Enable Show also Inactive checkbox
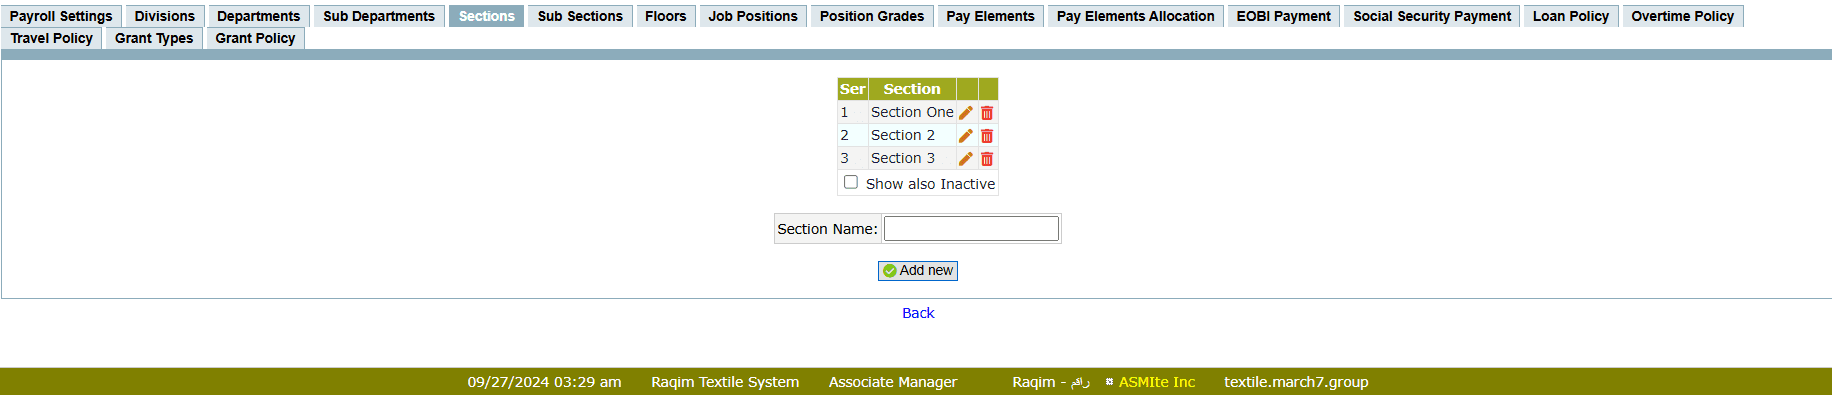The width and height of the screenshot is (1832, 395). tap(851, 182)
